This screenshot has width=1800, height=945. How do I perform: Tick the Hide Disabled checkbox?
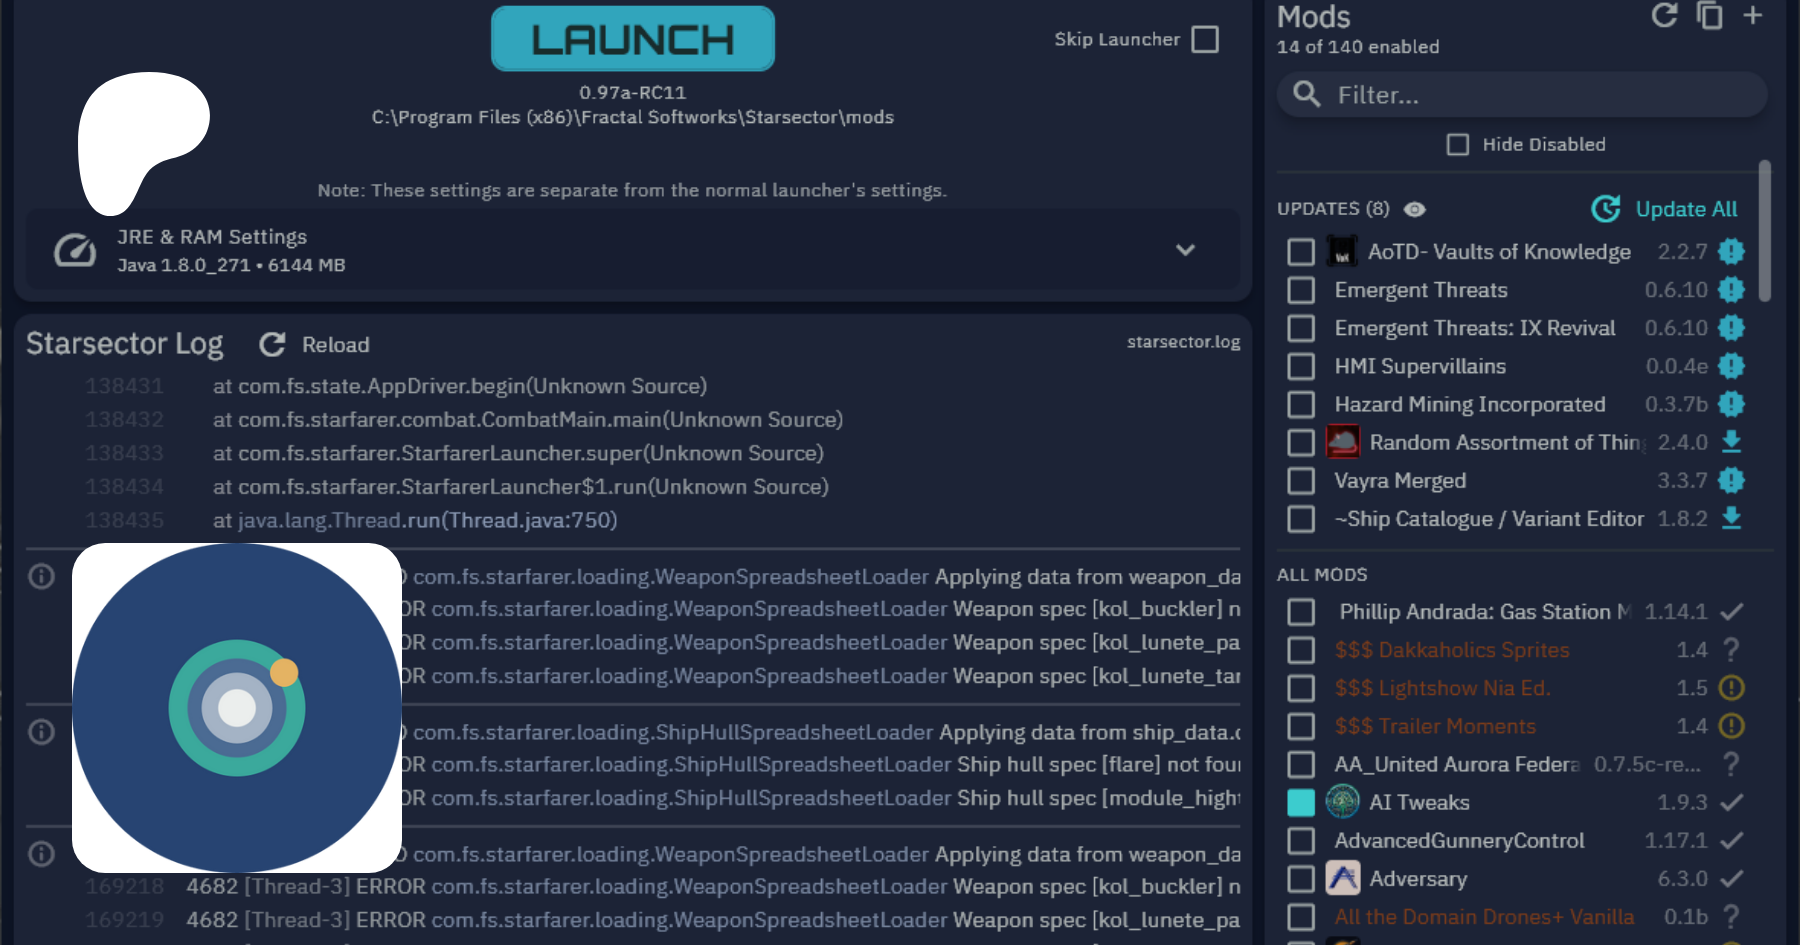[x=1458, y=145]
